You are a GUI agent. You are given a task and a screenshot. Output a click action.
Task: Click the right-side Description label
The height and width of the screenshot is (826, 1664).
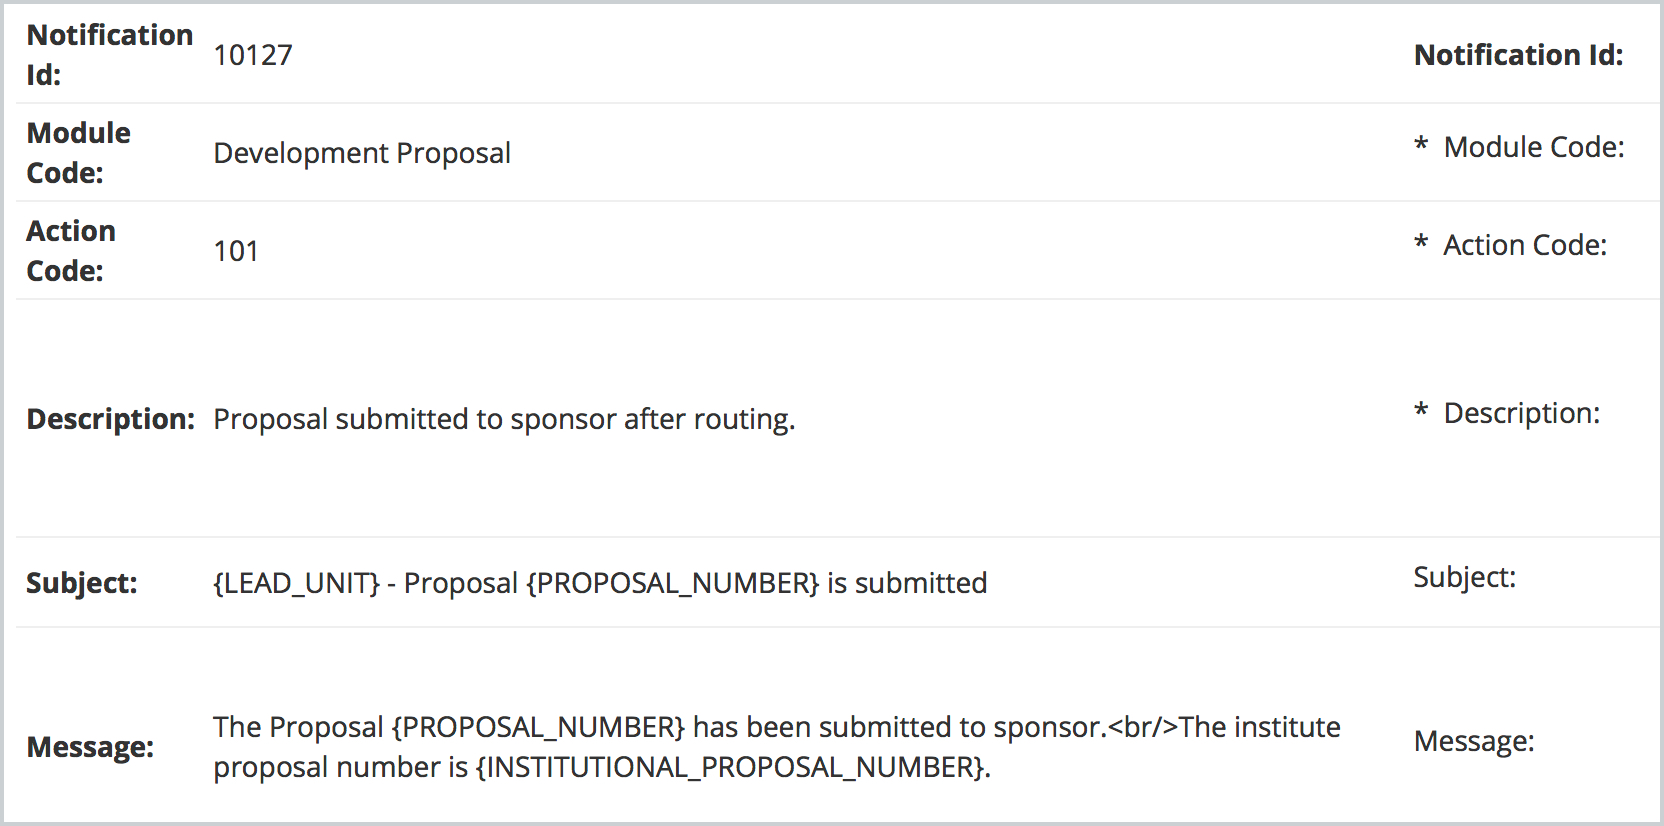(x=1522, y=413)
